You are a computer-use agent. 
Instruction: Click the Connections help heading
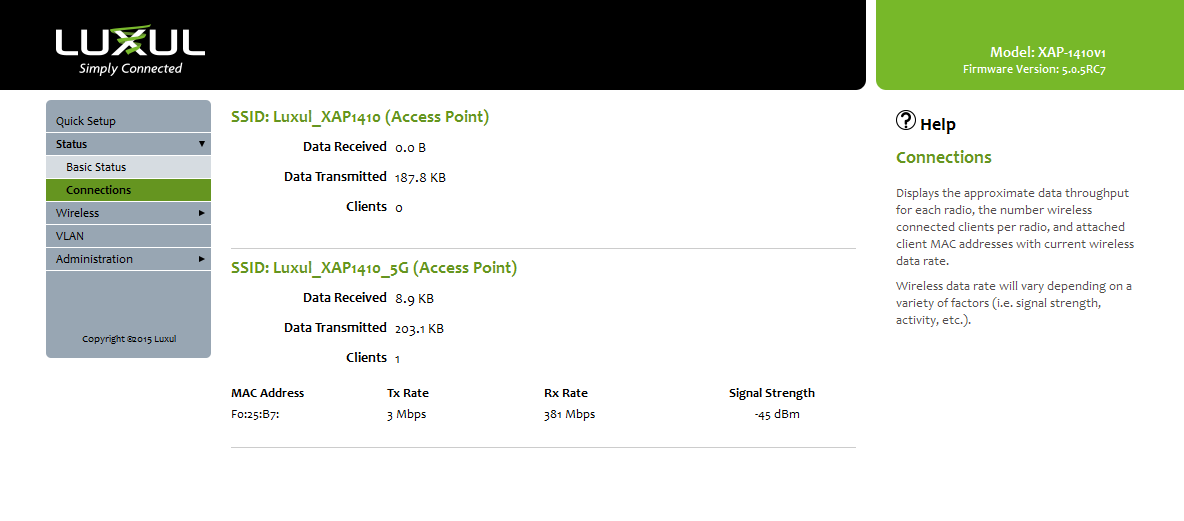coord(943,157)
